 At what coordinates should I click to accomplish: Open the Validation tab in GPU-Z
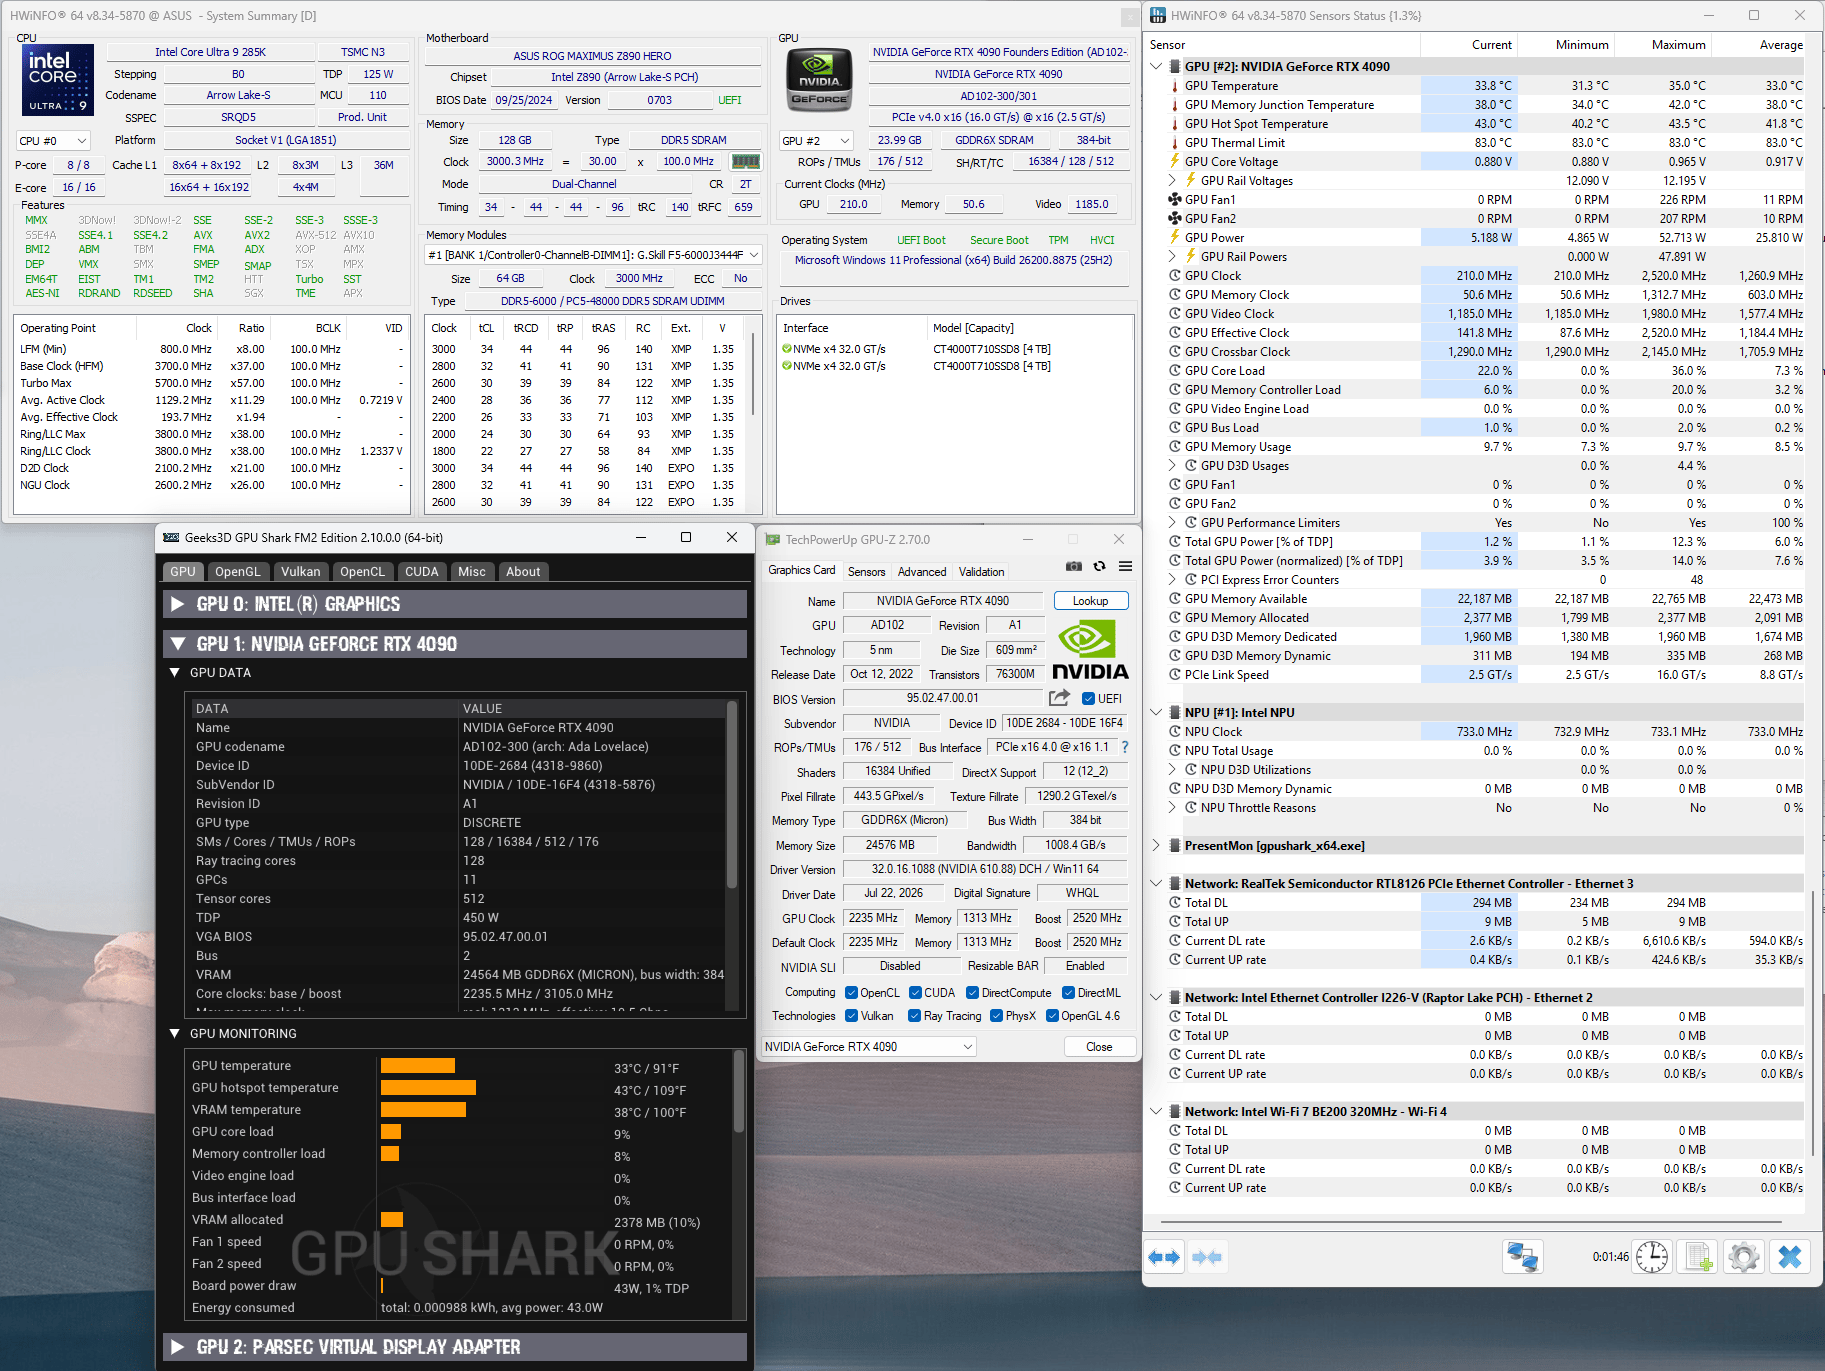coord(981,572)
